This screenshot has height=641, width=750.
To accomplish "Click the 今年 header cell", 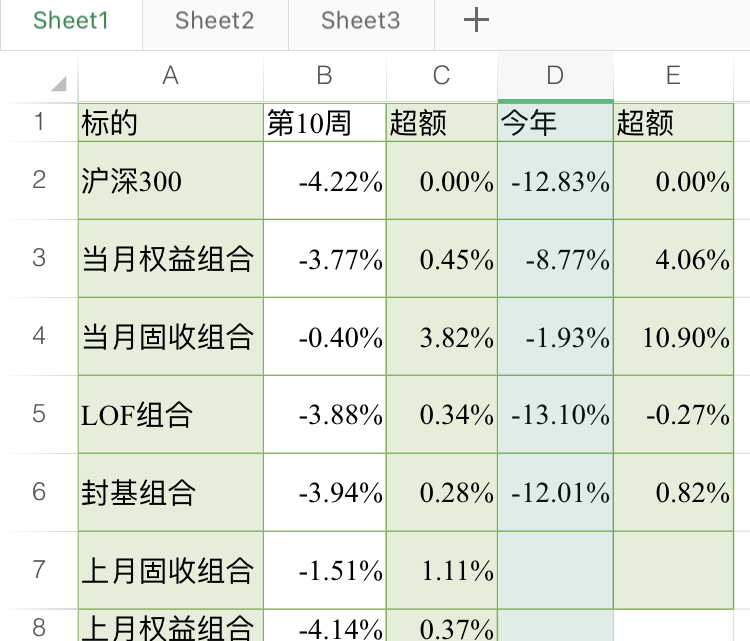I will (x=555, y=123).
